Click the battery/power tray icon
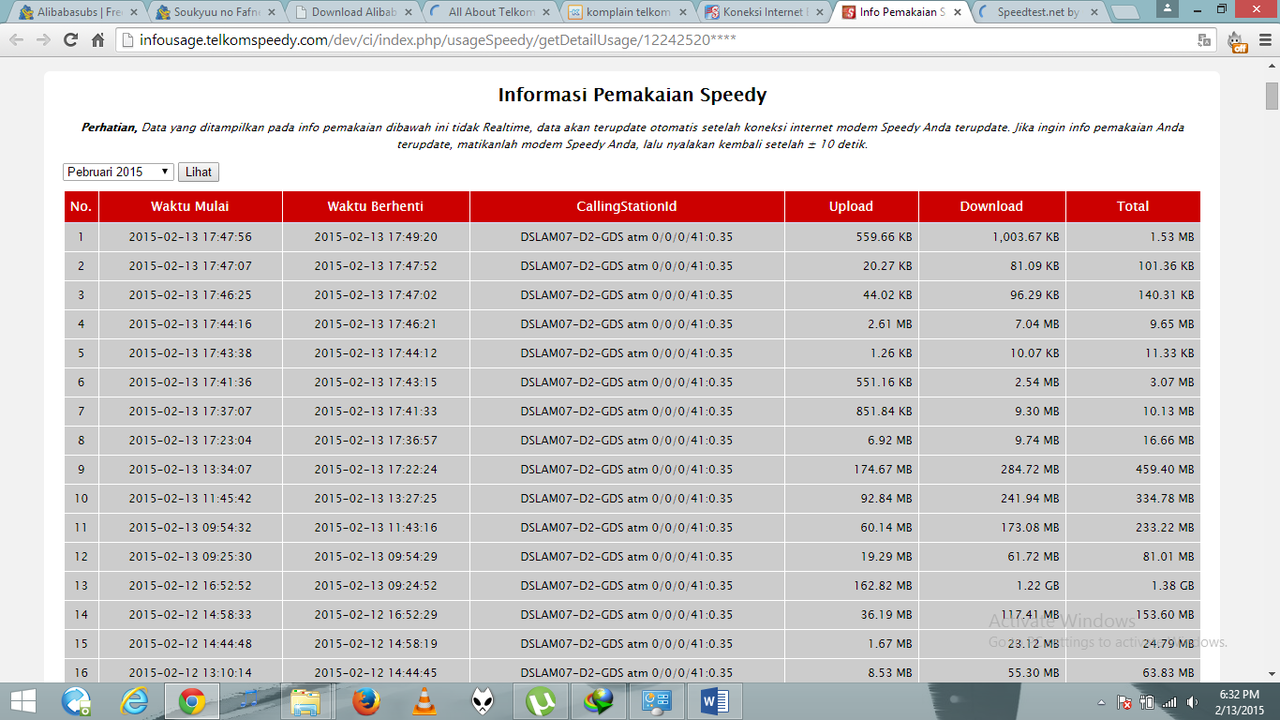1280x720 pixels. (x=1147, y=703)
